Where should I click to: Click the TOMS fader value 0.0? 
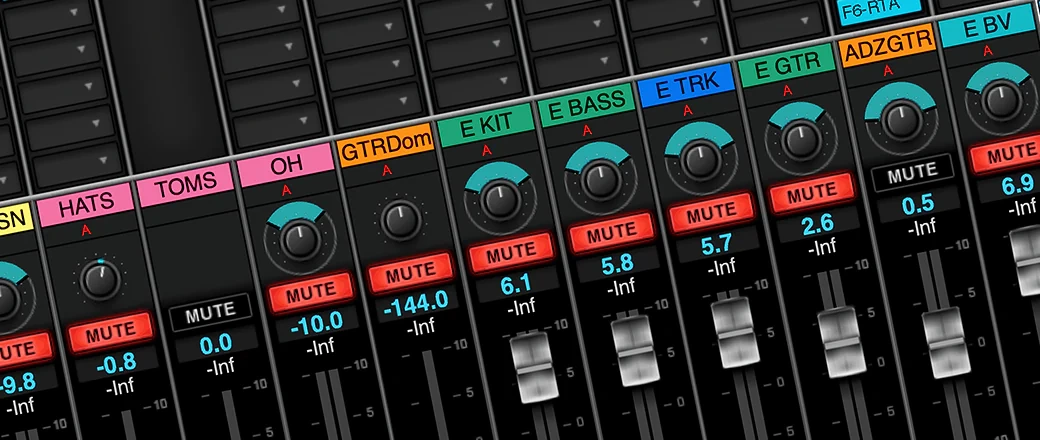point(216,344)
